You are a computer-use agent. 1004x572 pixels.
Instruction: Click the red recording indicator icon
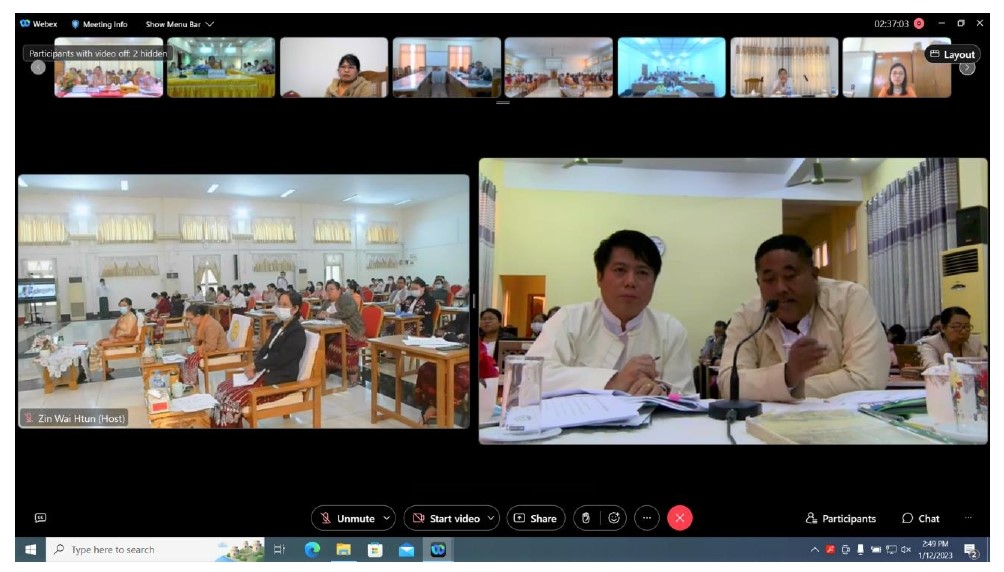(919, 23)
